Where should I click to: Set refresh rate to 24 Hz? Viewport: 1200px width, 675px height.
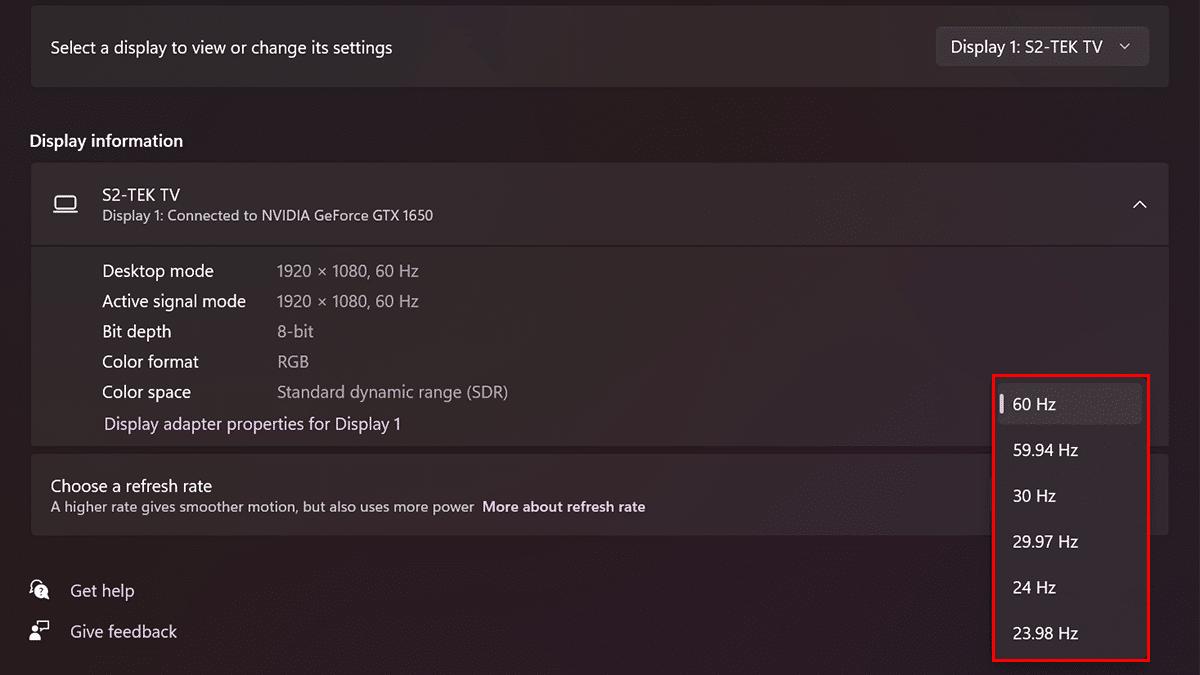pos(1035,588)
